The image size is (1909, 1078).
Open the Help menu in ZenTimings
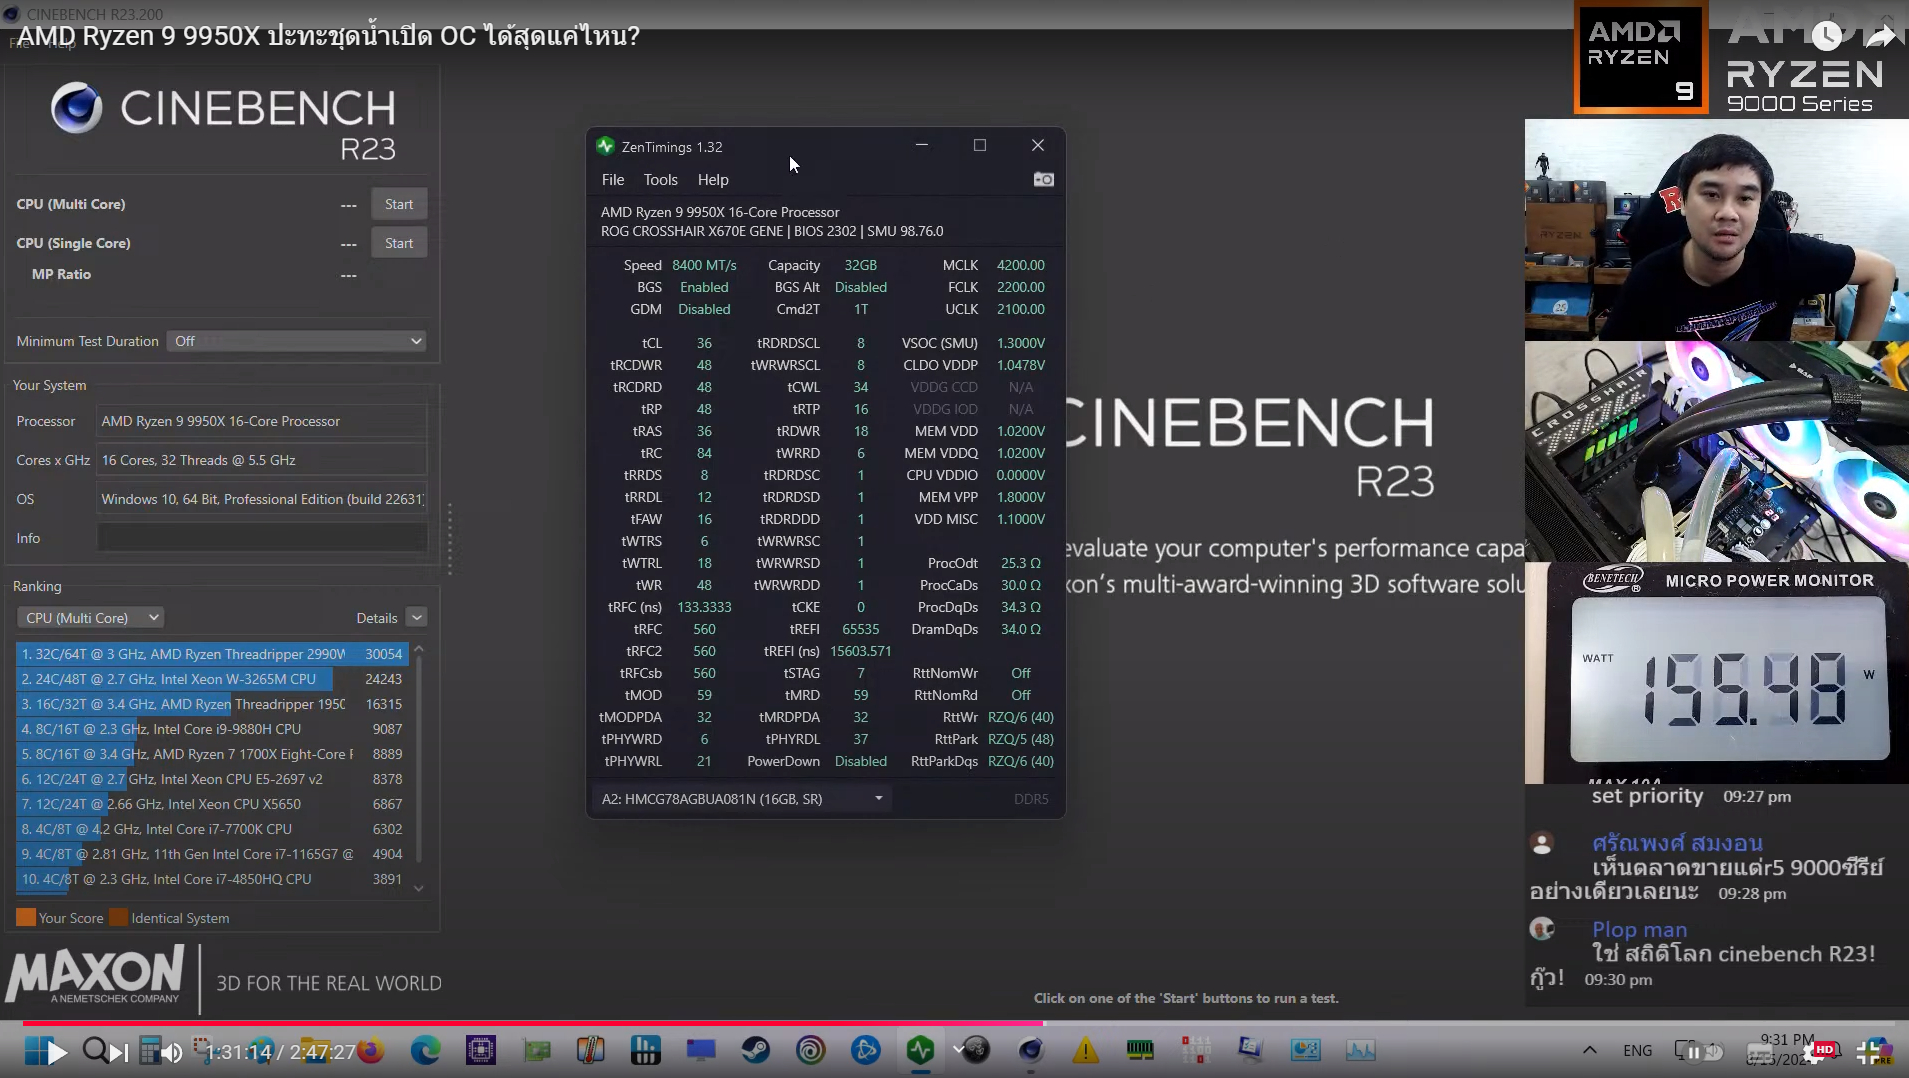(x=713, y=180)
